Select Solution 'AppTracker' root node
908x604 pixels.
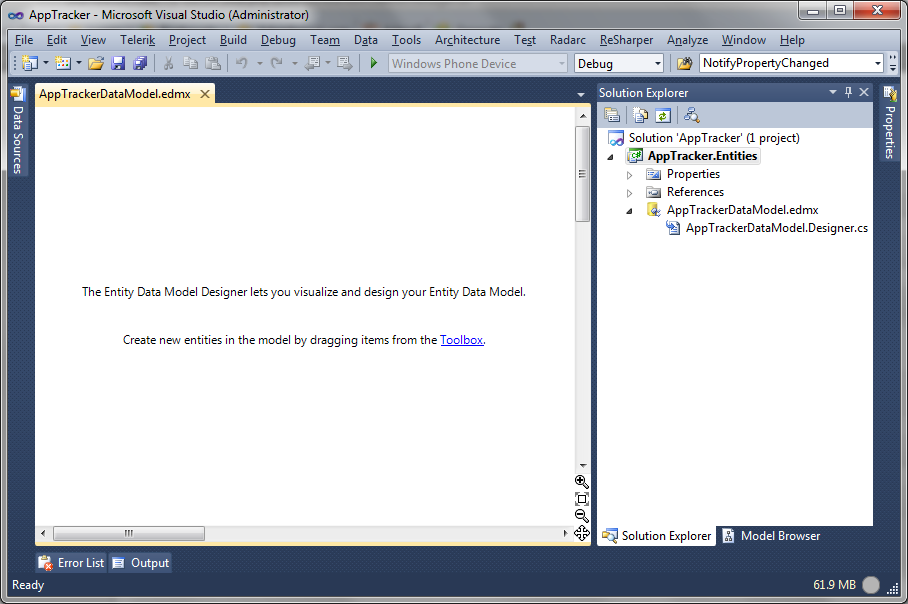(714, 138)
